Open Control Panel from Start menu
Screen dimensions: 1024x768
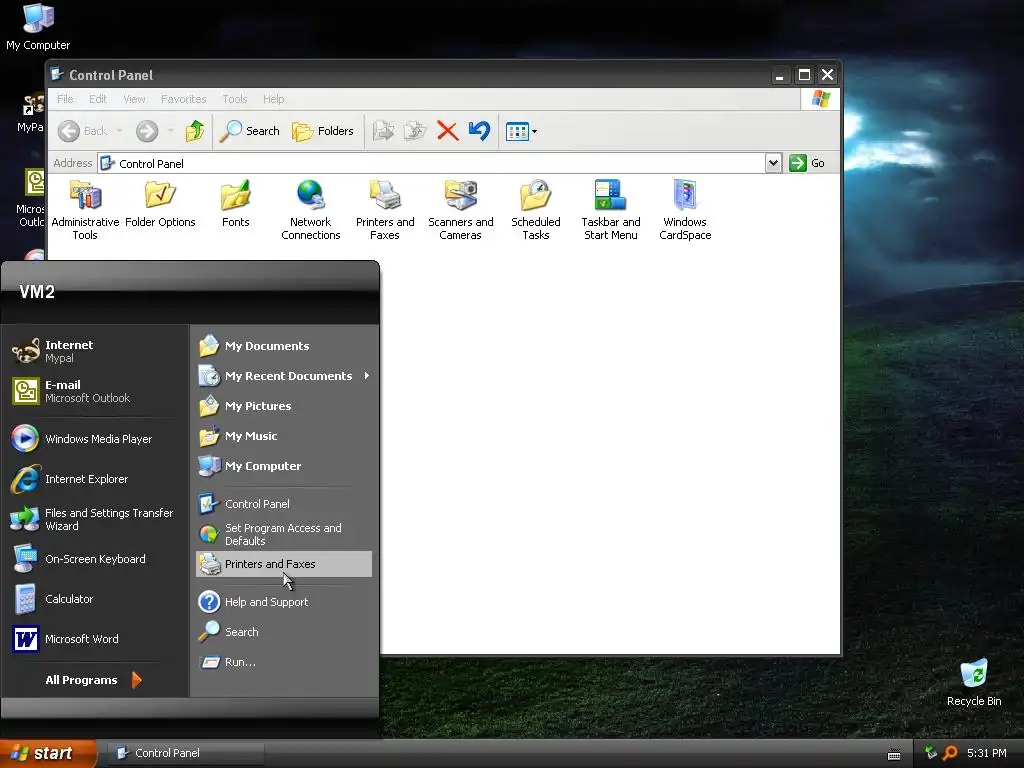click(284, 504)
